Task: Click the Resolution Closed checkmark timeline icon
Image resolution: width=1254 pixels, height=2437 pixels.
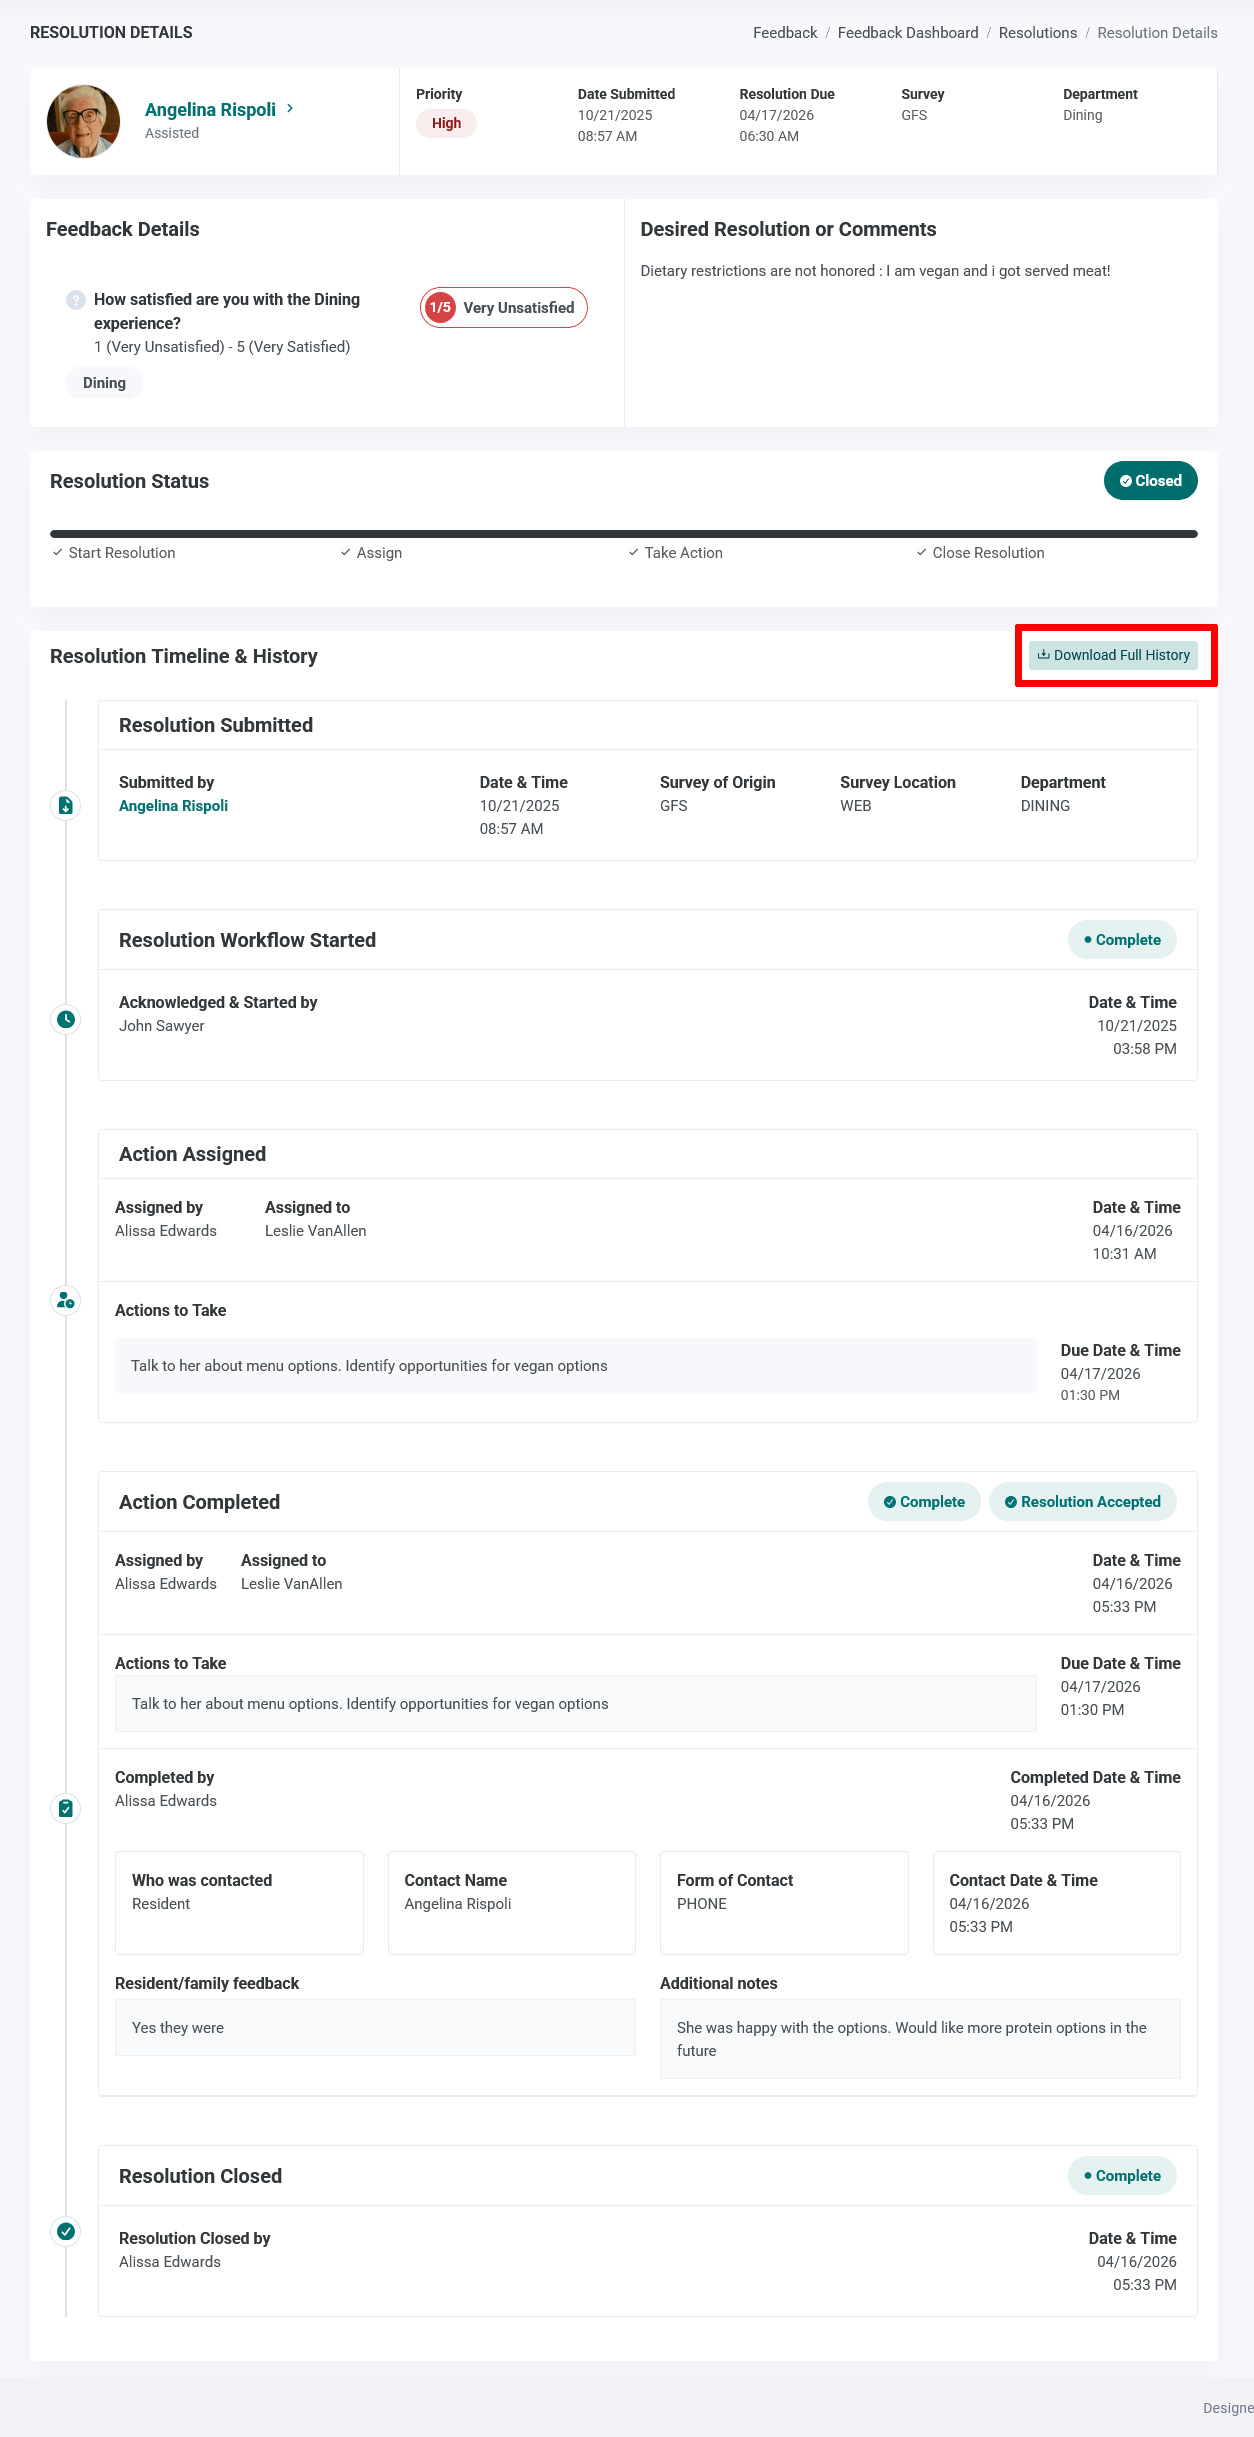Action: 66,2231
